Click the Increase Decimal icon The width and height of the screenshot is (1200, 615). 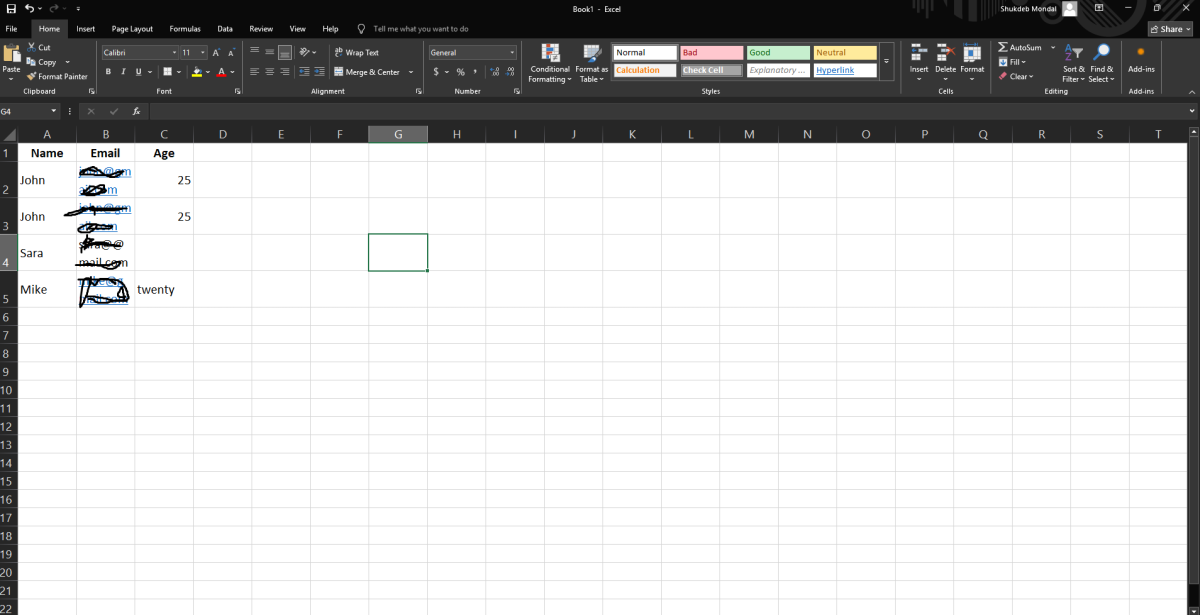(x=496, y=72)
